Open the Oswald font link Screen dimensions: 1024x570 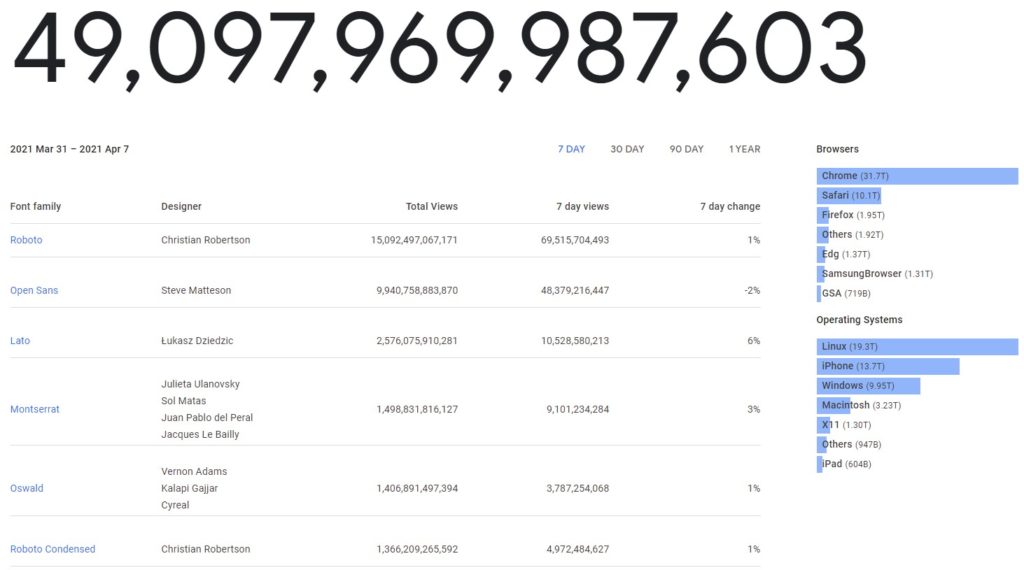pyautogui.click(x=27, y=488)
